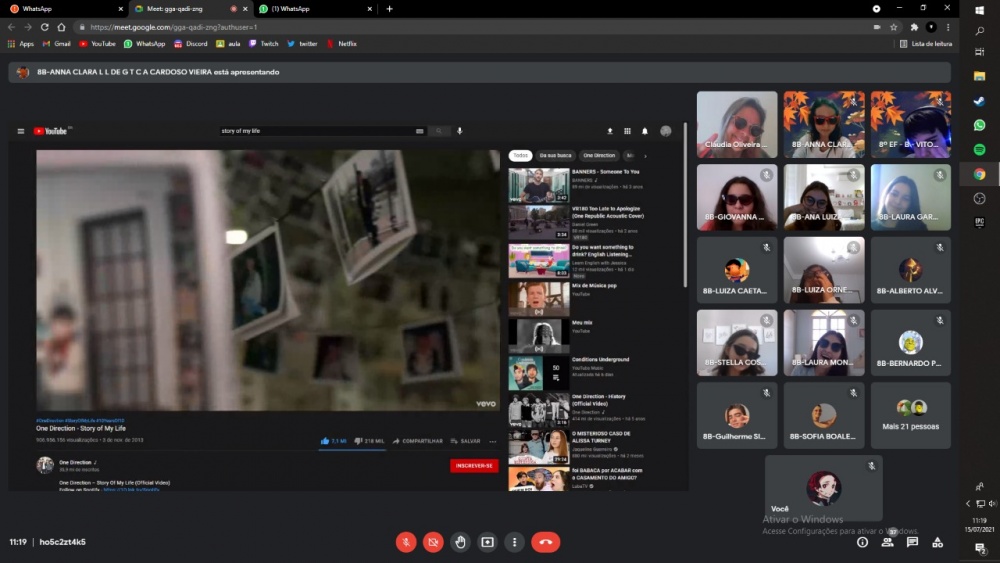Viewport: 1000px width, 563px height.
Task: Reload the page in Chrome
Action: (45, 27)
